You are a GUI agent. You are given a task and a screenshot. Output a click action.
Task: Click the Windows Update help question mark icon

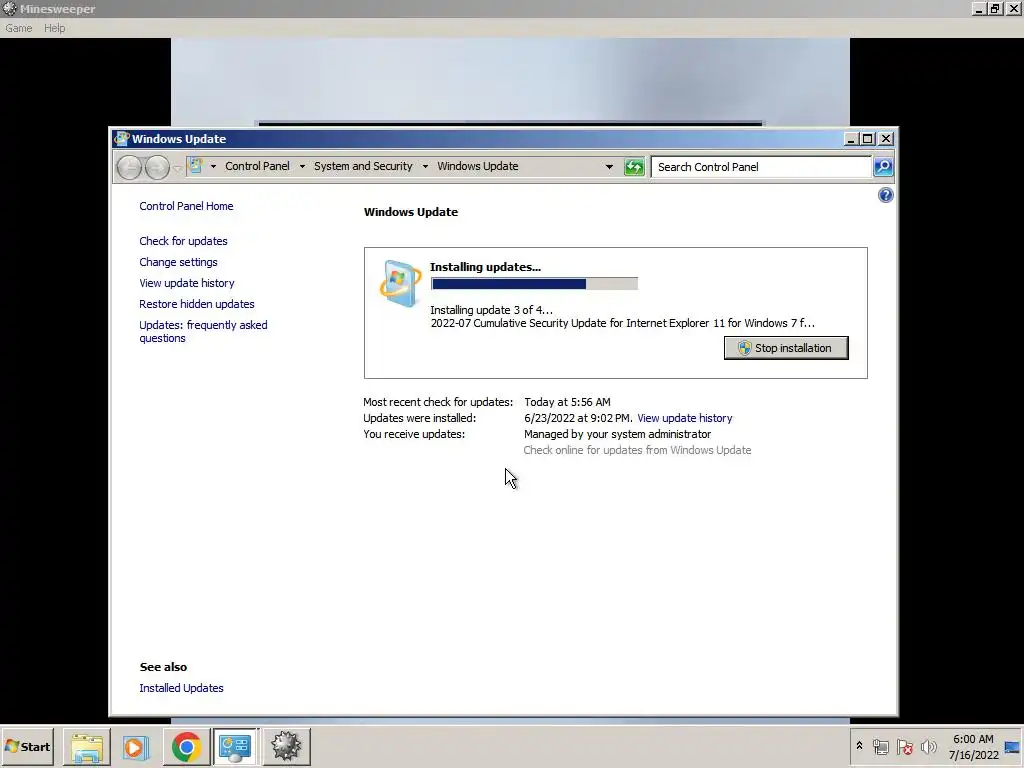point(886,195)
